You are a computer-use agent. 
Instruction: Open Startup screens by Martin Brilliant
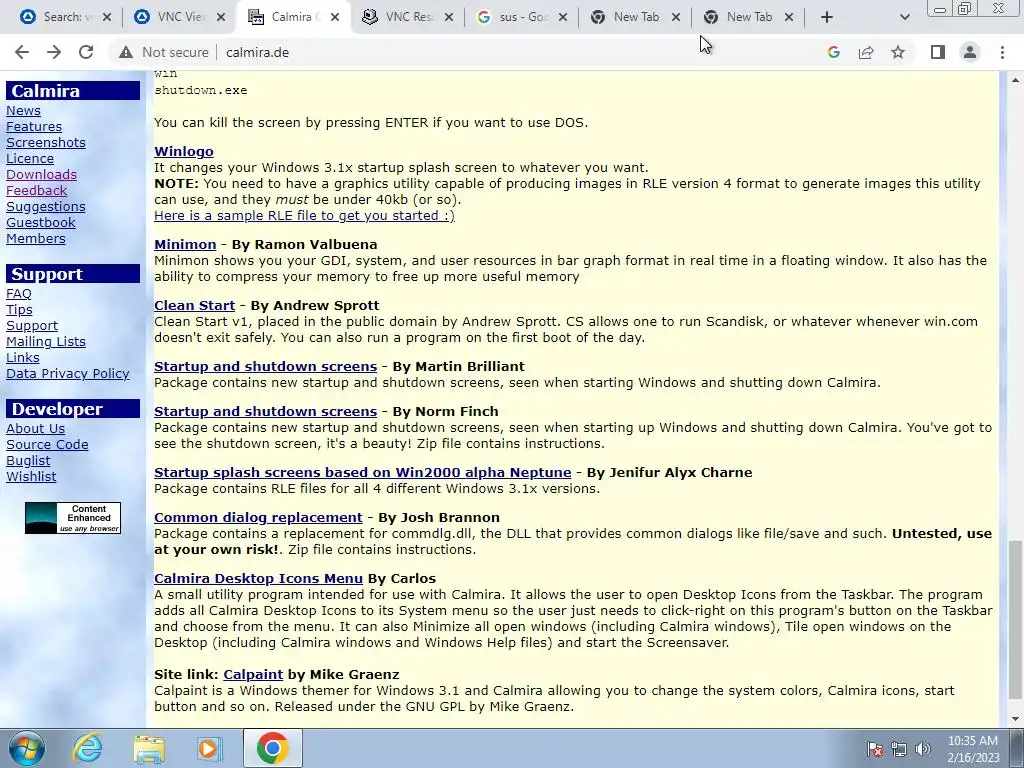click(x=266, y=366)
